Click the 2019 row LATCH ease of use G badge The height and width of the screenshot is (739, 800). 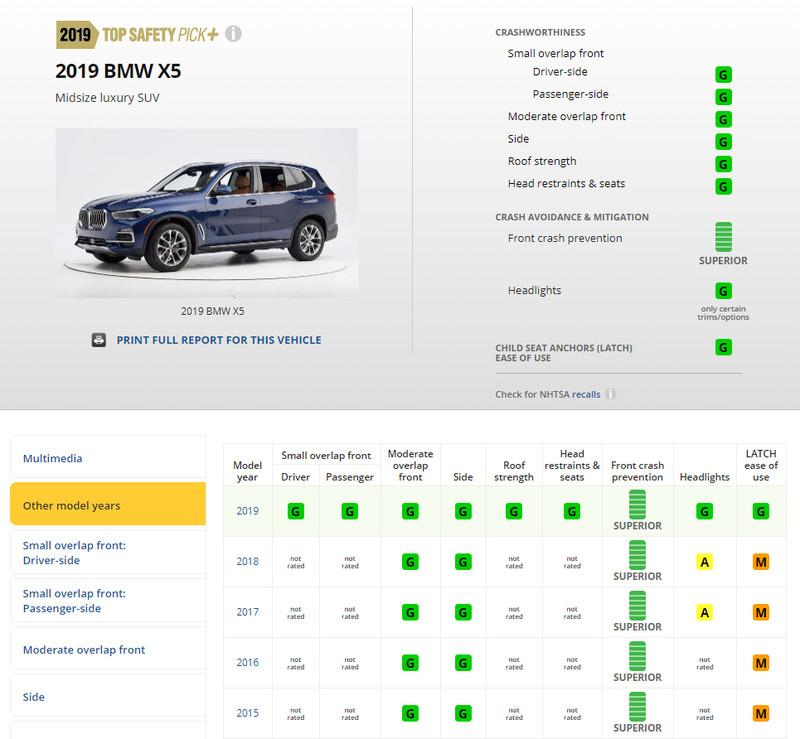click(x=761, y=511)
